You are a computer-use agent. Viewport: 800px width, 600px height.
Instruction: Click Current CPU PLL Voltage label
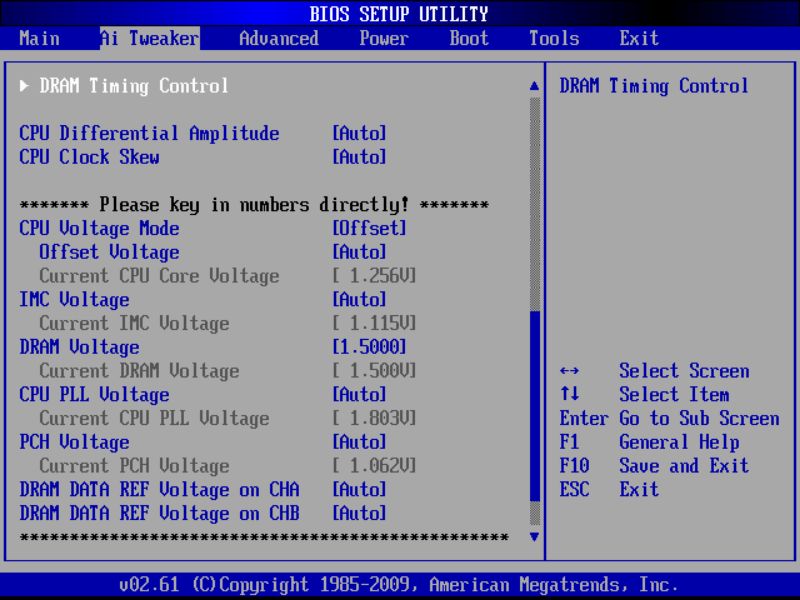[x=154, y=418]
